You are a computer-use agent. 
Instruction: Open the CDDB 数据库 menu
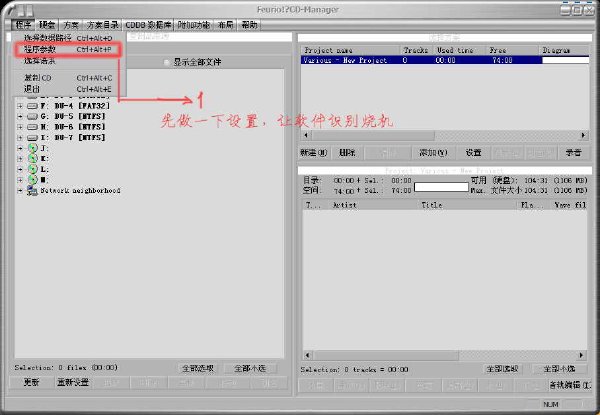[x=148, y=25]
